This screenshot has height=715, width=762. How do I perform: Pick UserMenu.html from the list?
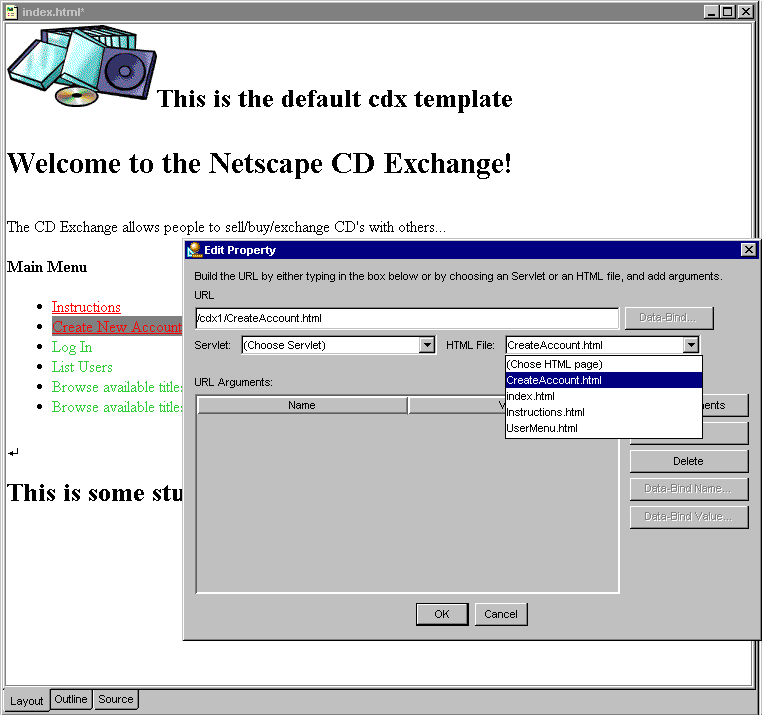pyautogui.click(x=604, y=428)
